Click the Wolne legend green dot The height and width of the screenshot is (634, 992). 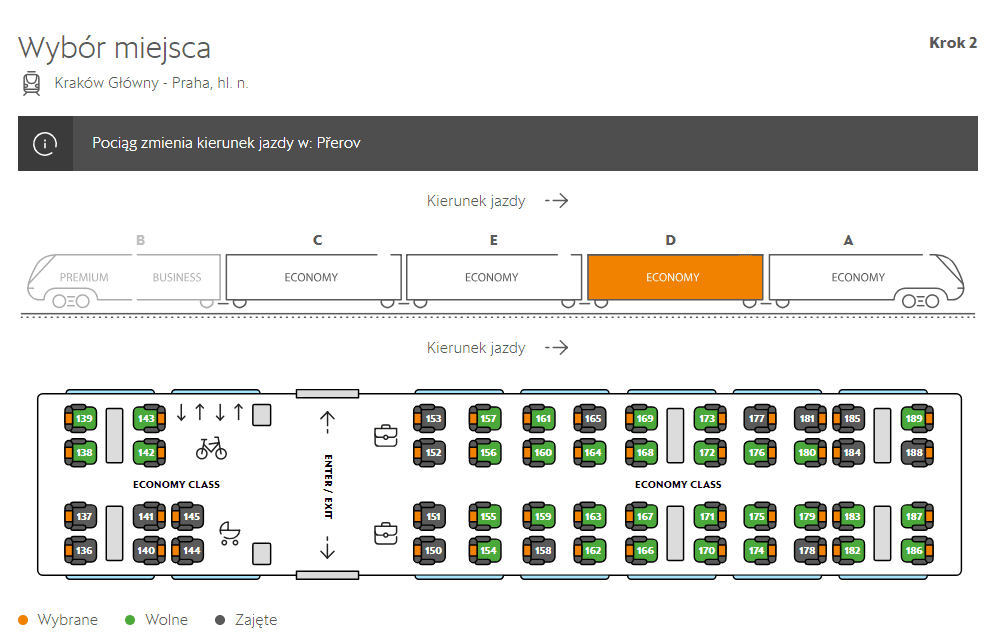pos(130,620)
